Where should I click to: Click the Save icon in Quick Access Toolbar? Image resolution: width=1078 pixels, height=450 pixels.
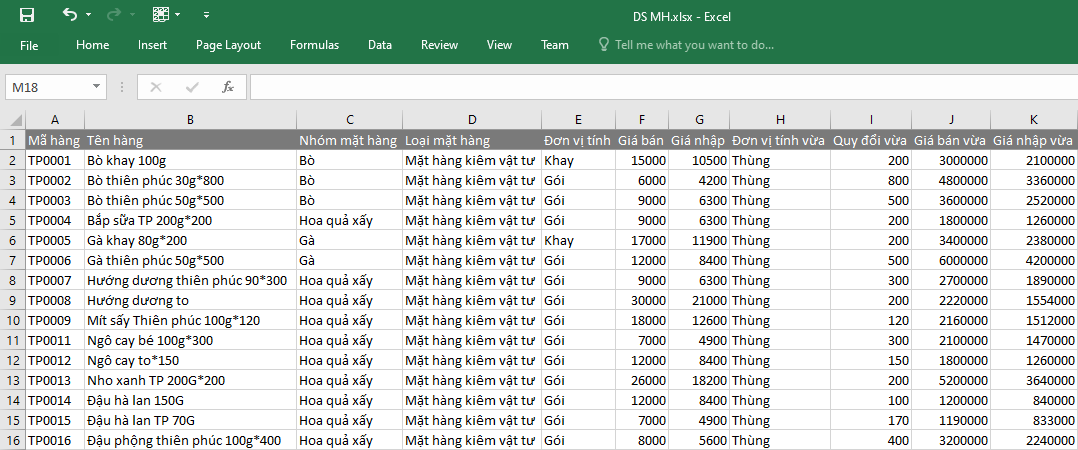(x=27, y=15)
